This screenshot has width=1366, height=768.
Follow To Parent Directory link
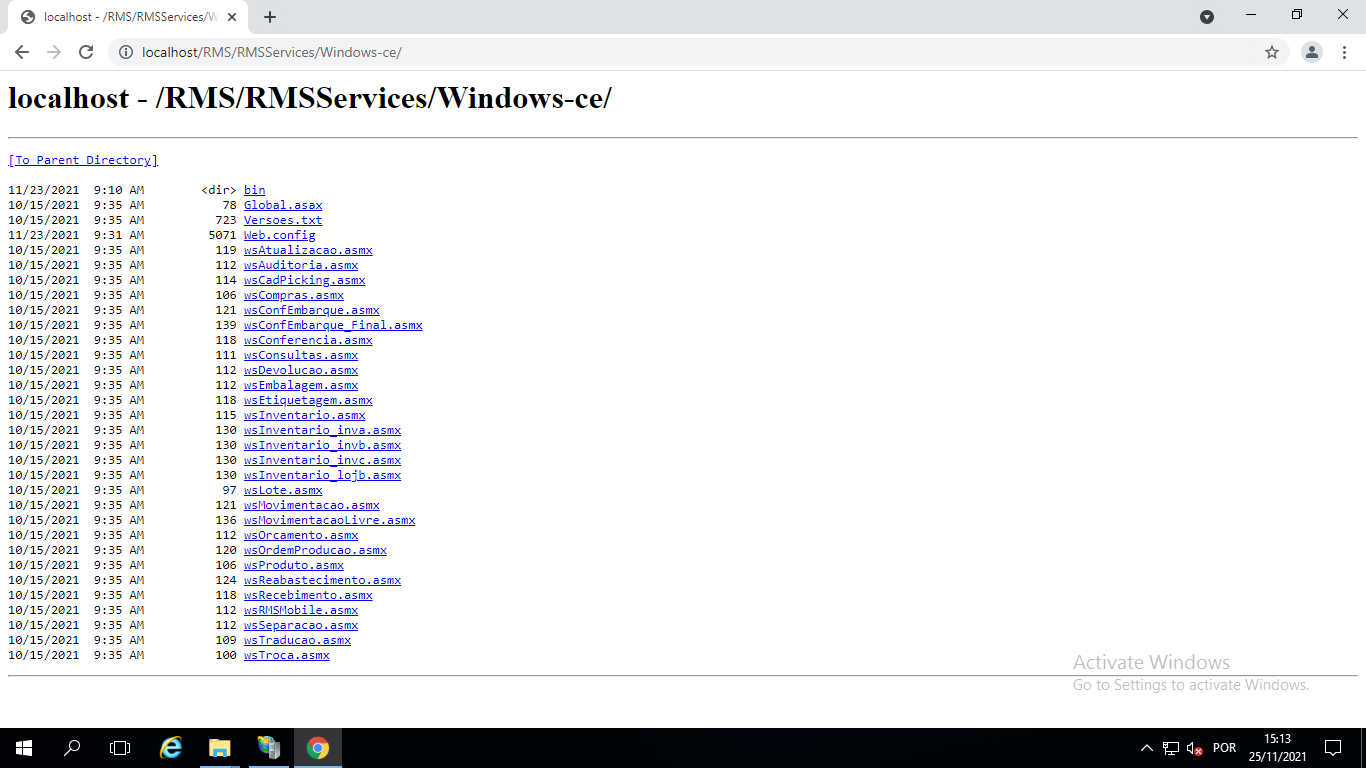83,160
